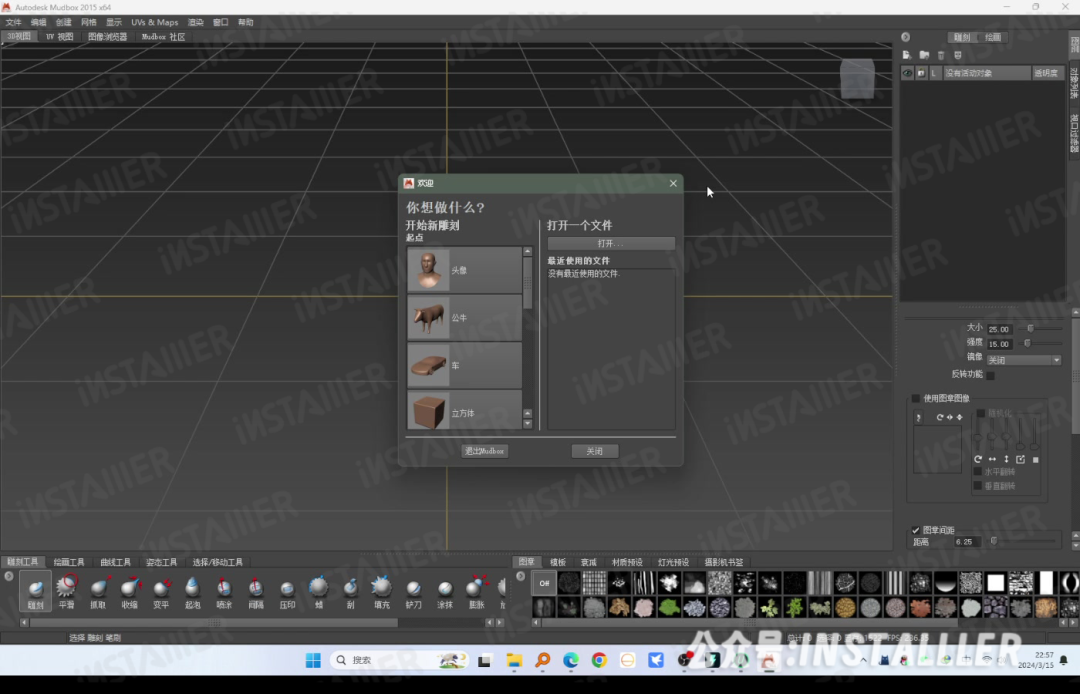Close the 欢迎 dialog with X
Image resolution: width=1080 pixels, height=694 pixels.
[x=673, y=183]
